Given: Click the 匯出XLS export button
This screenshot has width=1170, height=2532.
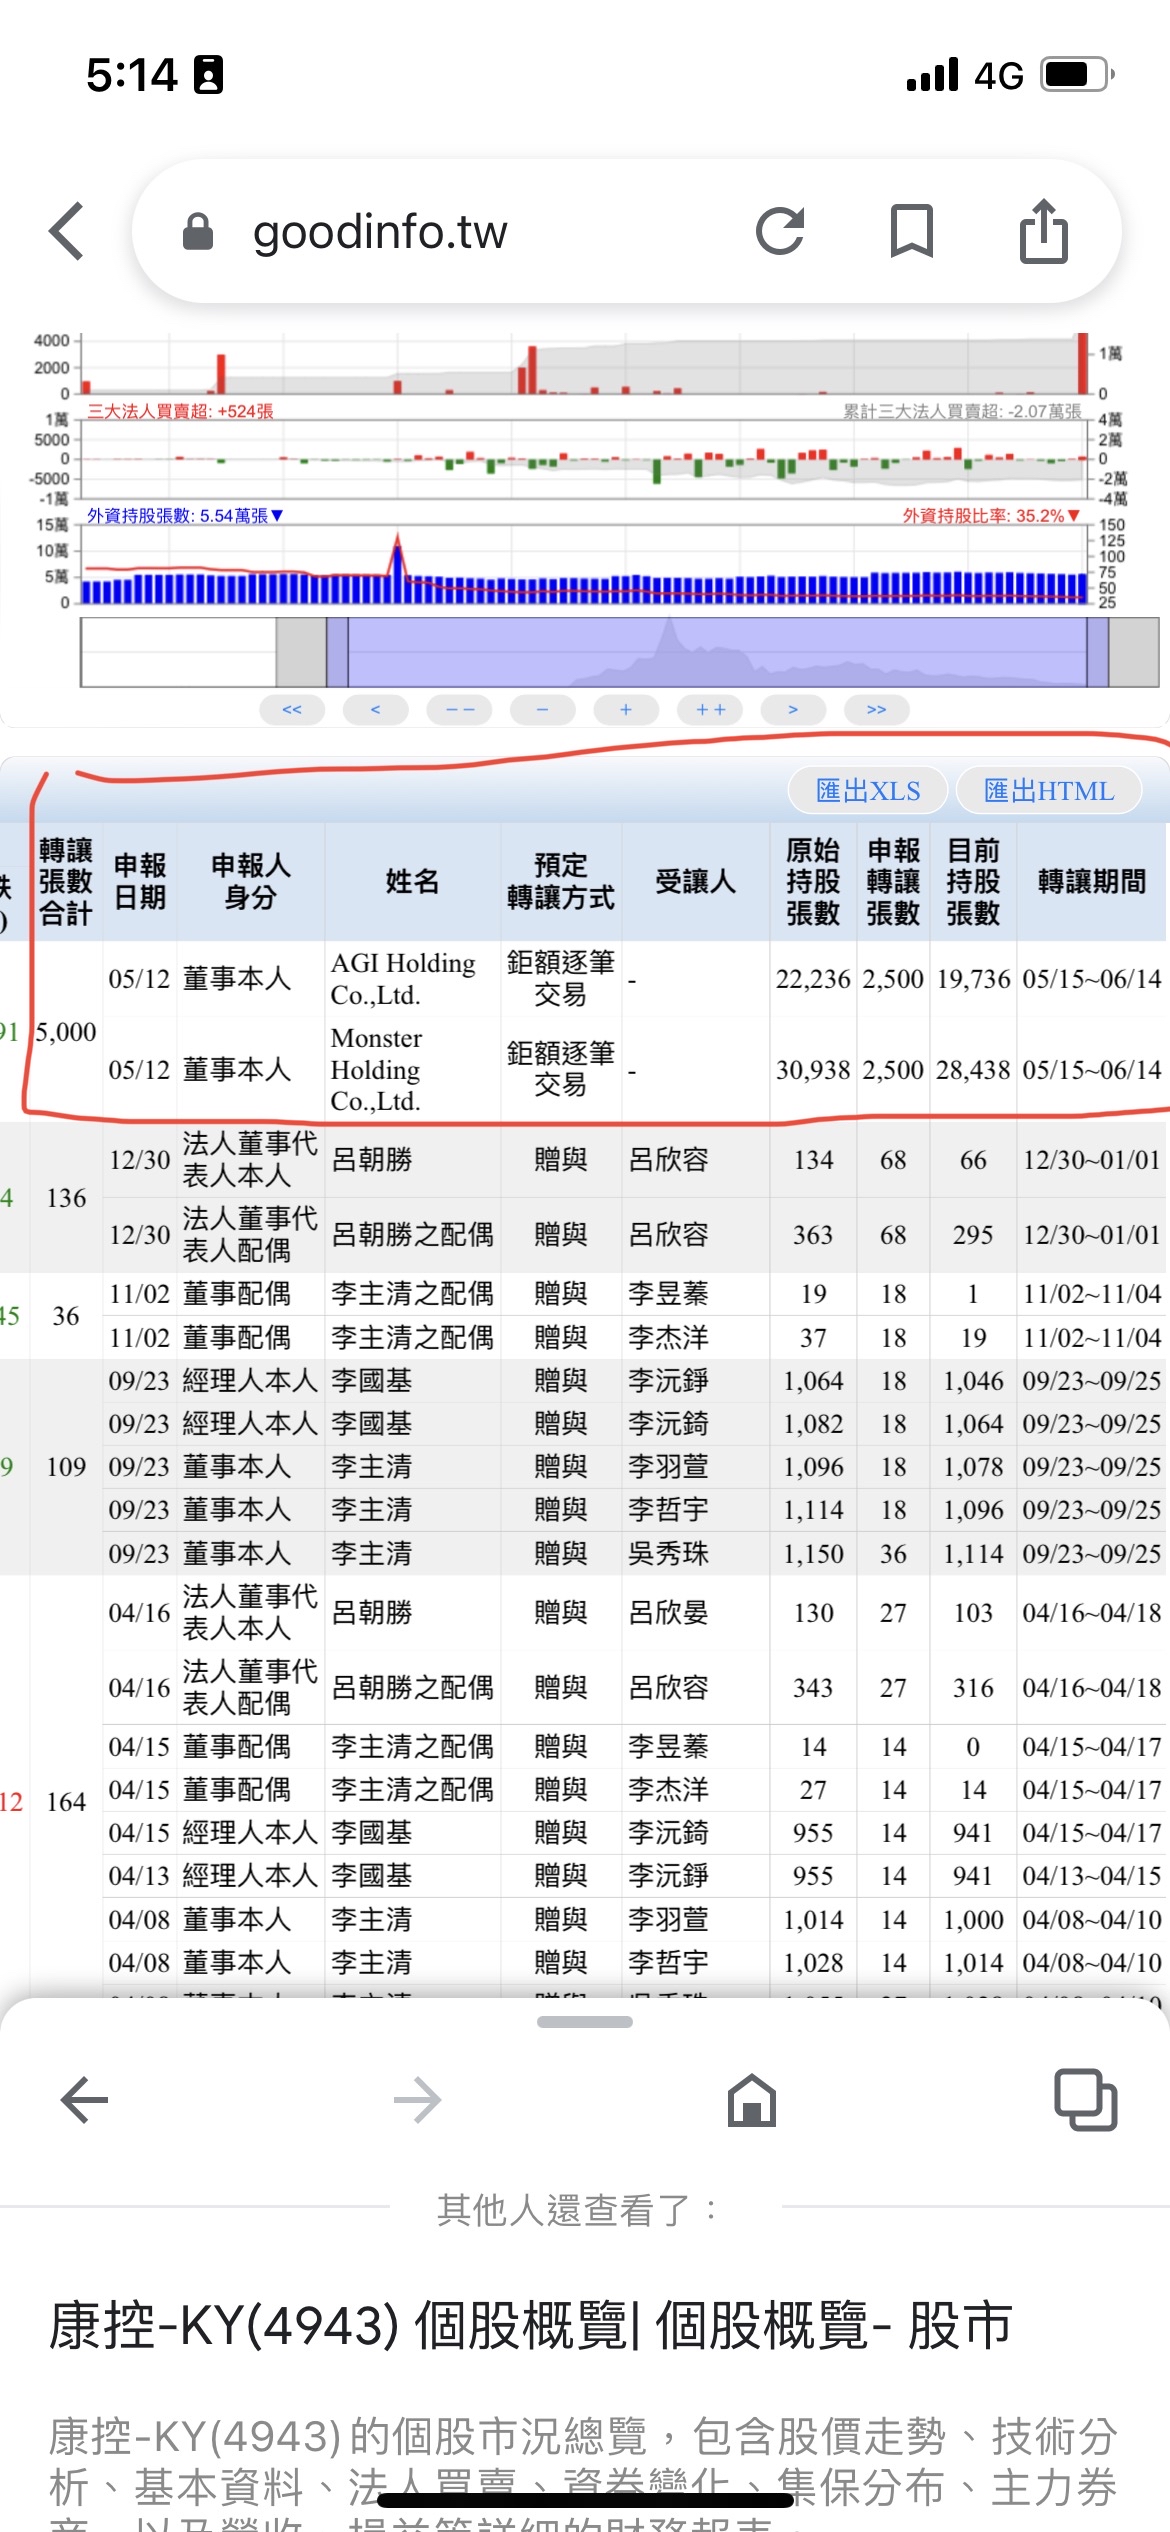Looking at the screenshot, I should [x=867, y=791].
